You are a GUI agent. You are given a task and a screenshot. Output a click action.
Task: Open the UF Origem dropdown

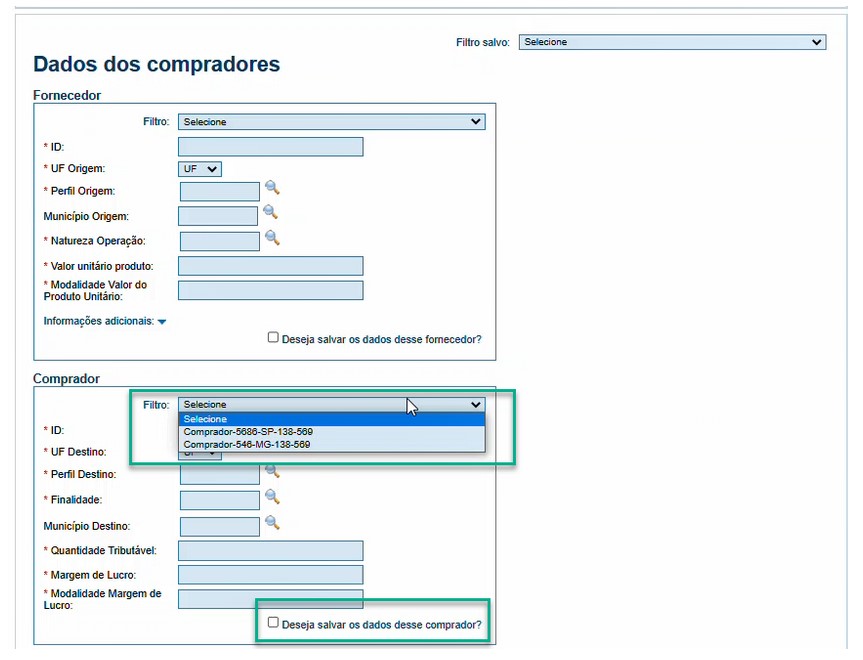pyautogui.click(x=200, y=169)
